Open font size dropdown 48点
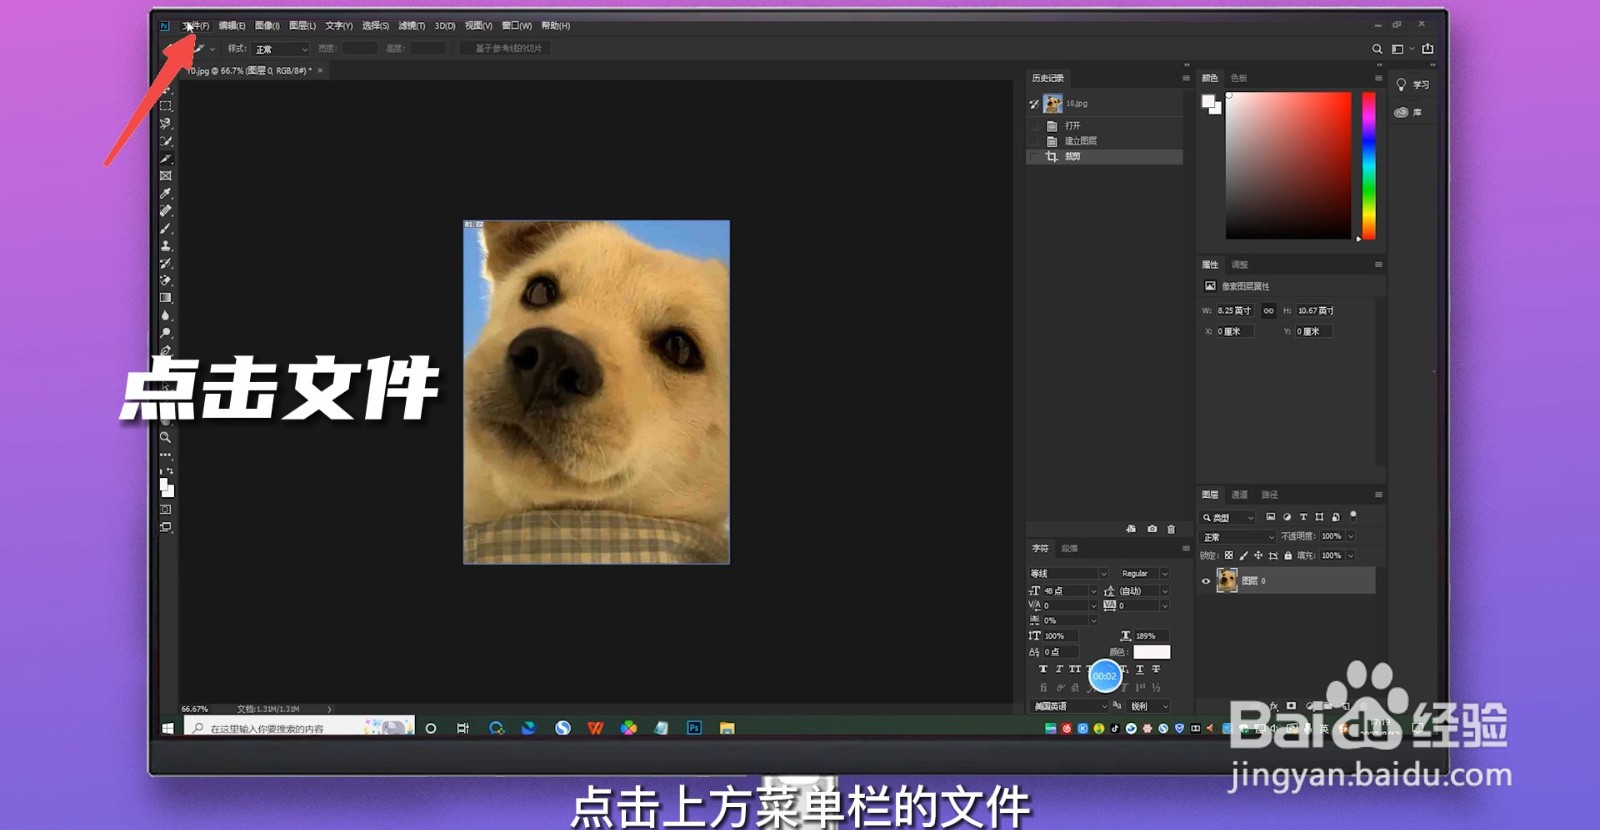This screenshot has width=1600, height=830. [x=1069, y=591]
